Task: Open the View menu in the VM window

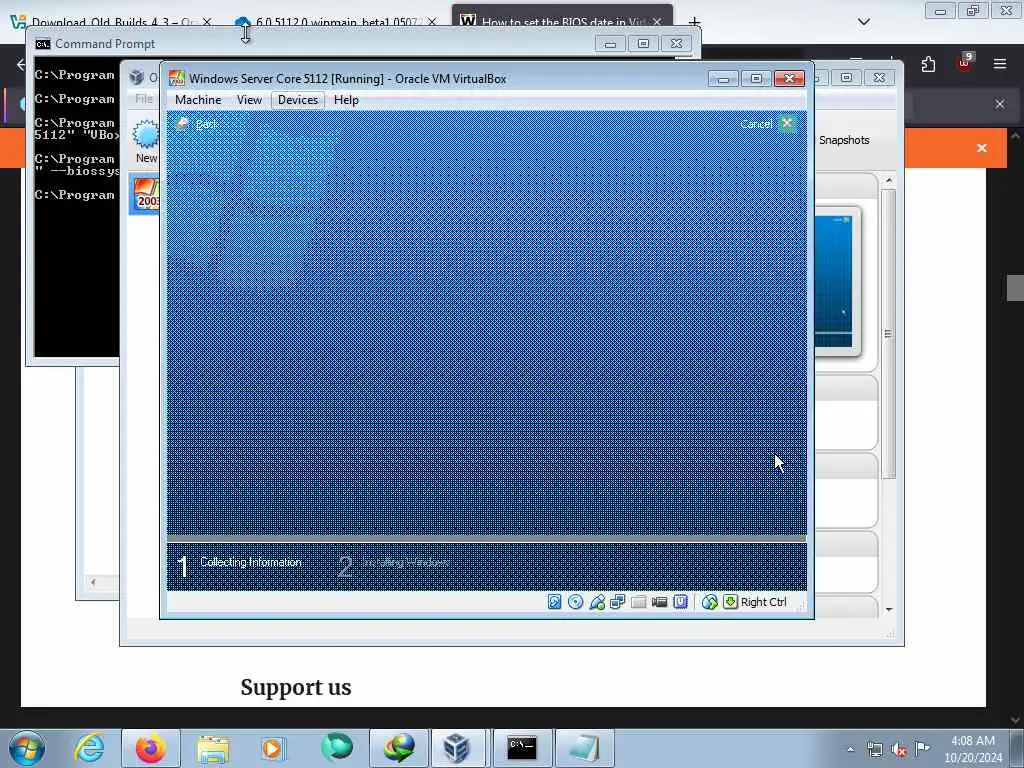Action: pos(249,100)
